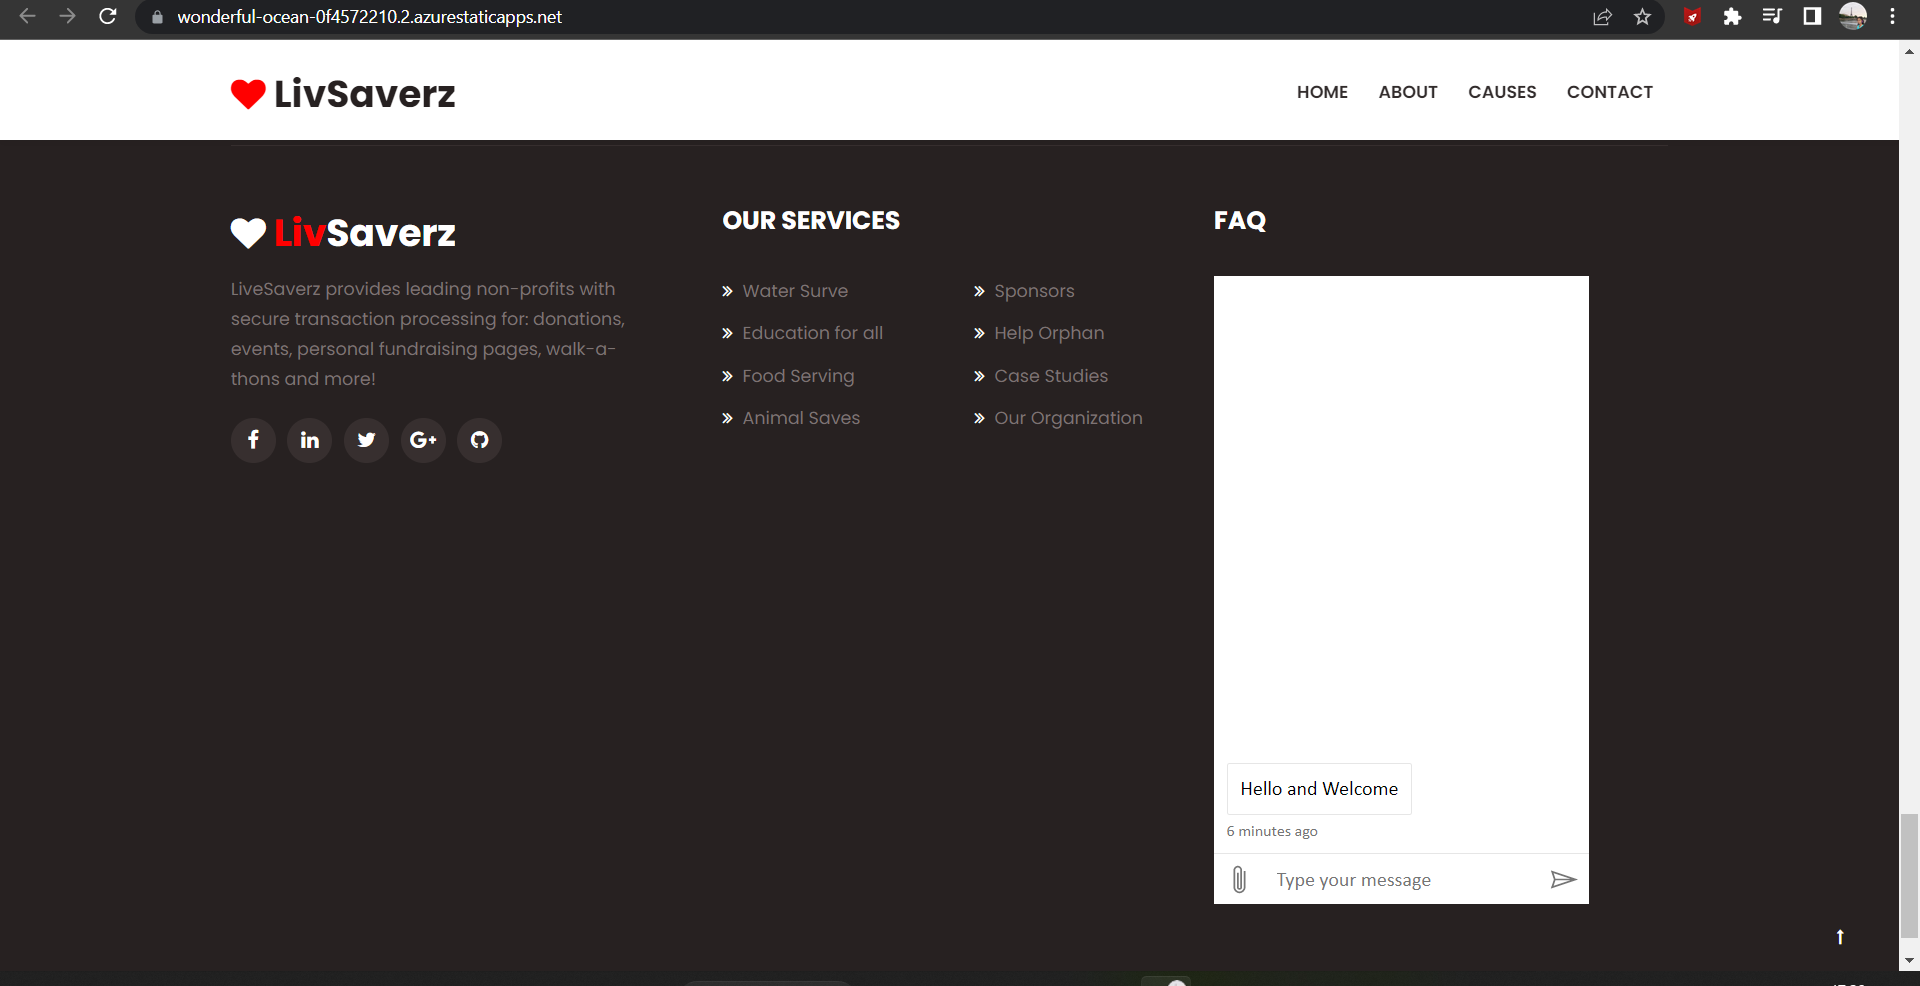Open the Education for all link
The height and width of the screenshot is (986, 1920).
click(x=812, y=333)
